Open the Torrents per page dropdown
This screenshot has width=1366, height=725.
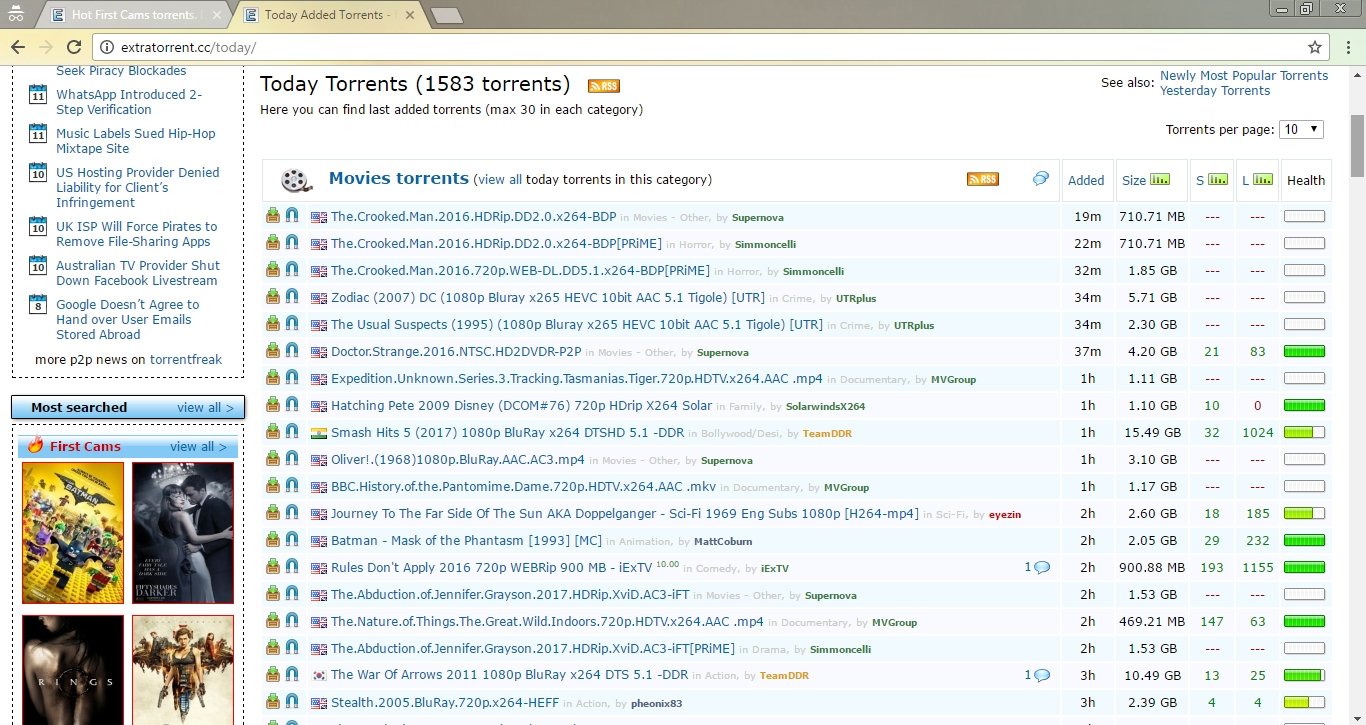coord(1302,129)
